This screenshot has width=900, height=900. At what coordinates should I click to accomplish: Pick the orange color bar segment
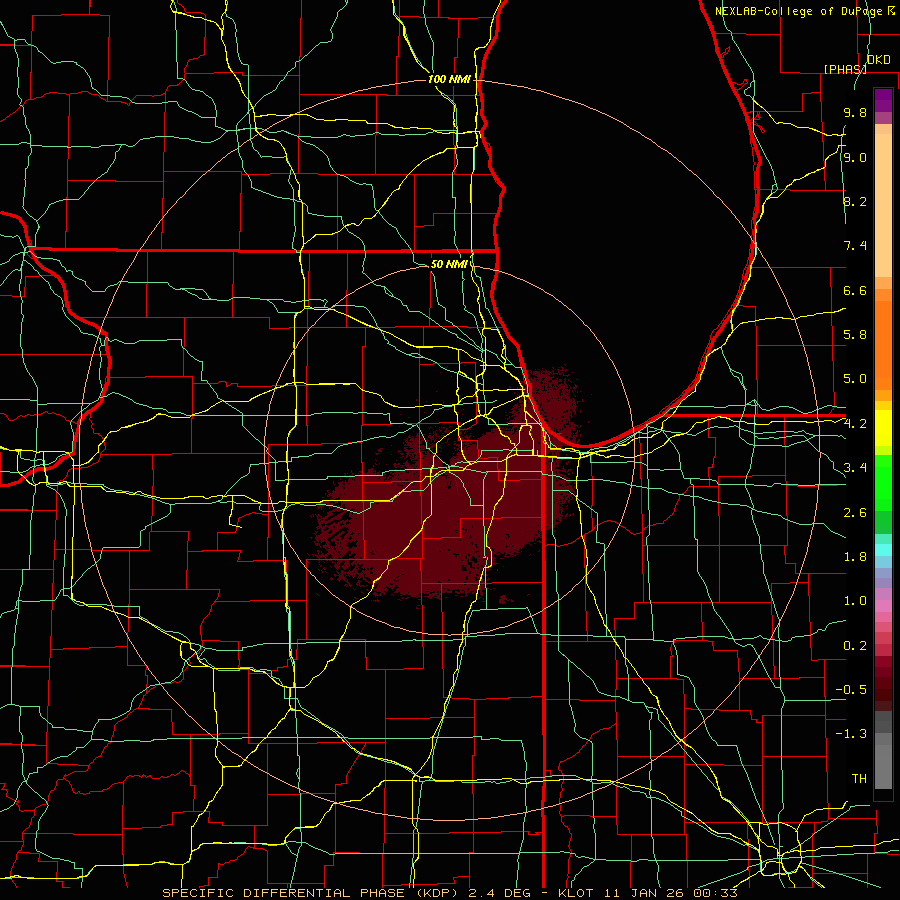883,345
